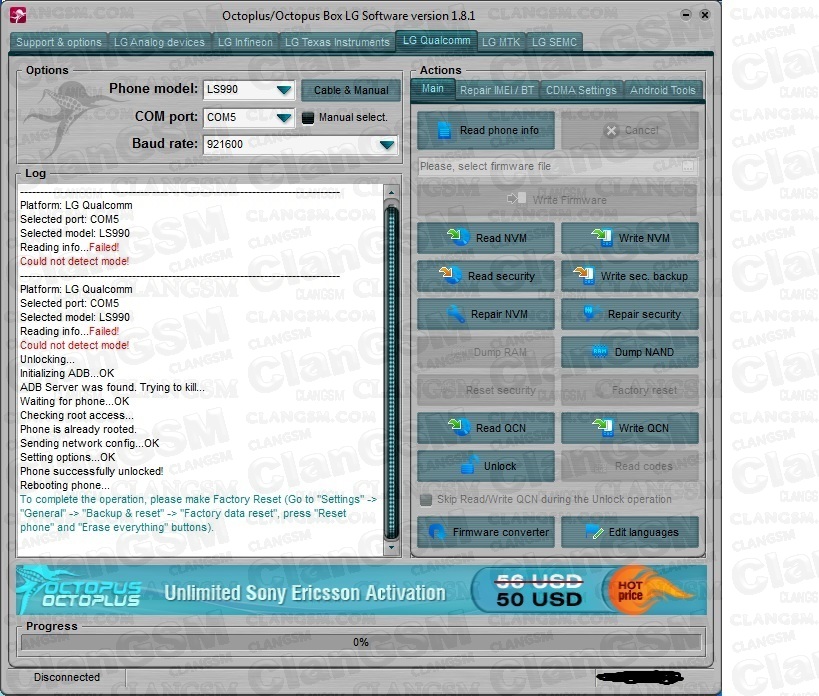Click 'Setting options...OK' log line
The width and height of the screenshot is (819, 696).
[68, 457]
